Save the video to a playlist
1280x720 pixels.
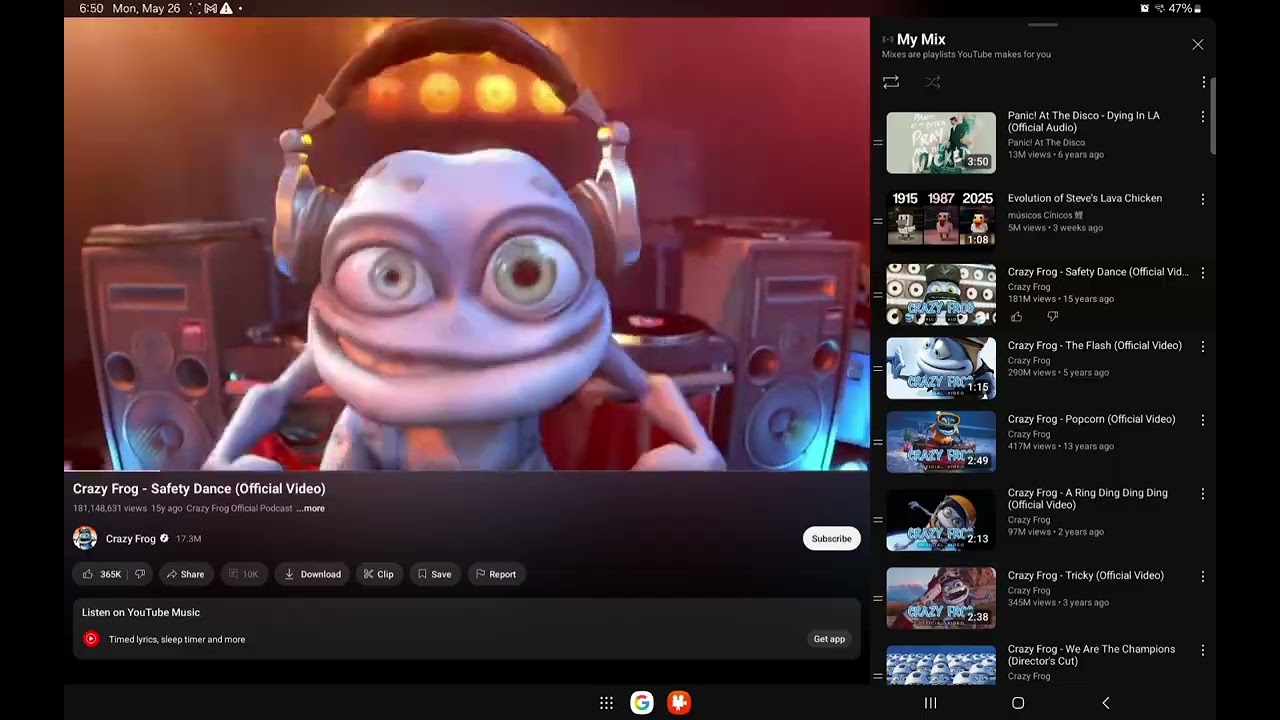click(x=434, y=574)
